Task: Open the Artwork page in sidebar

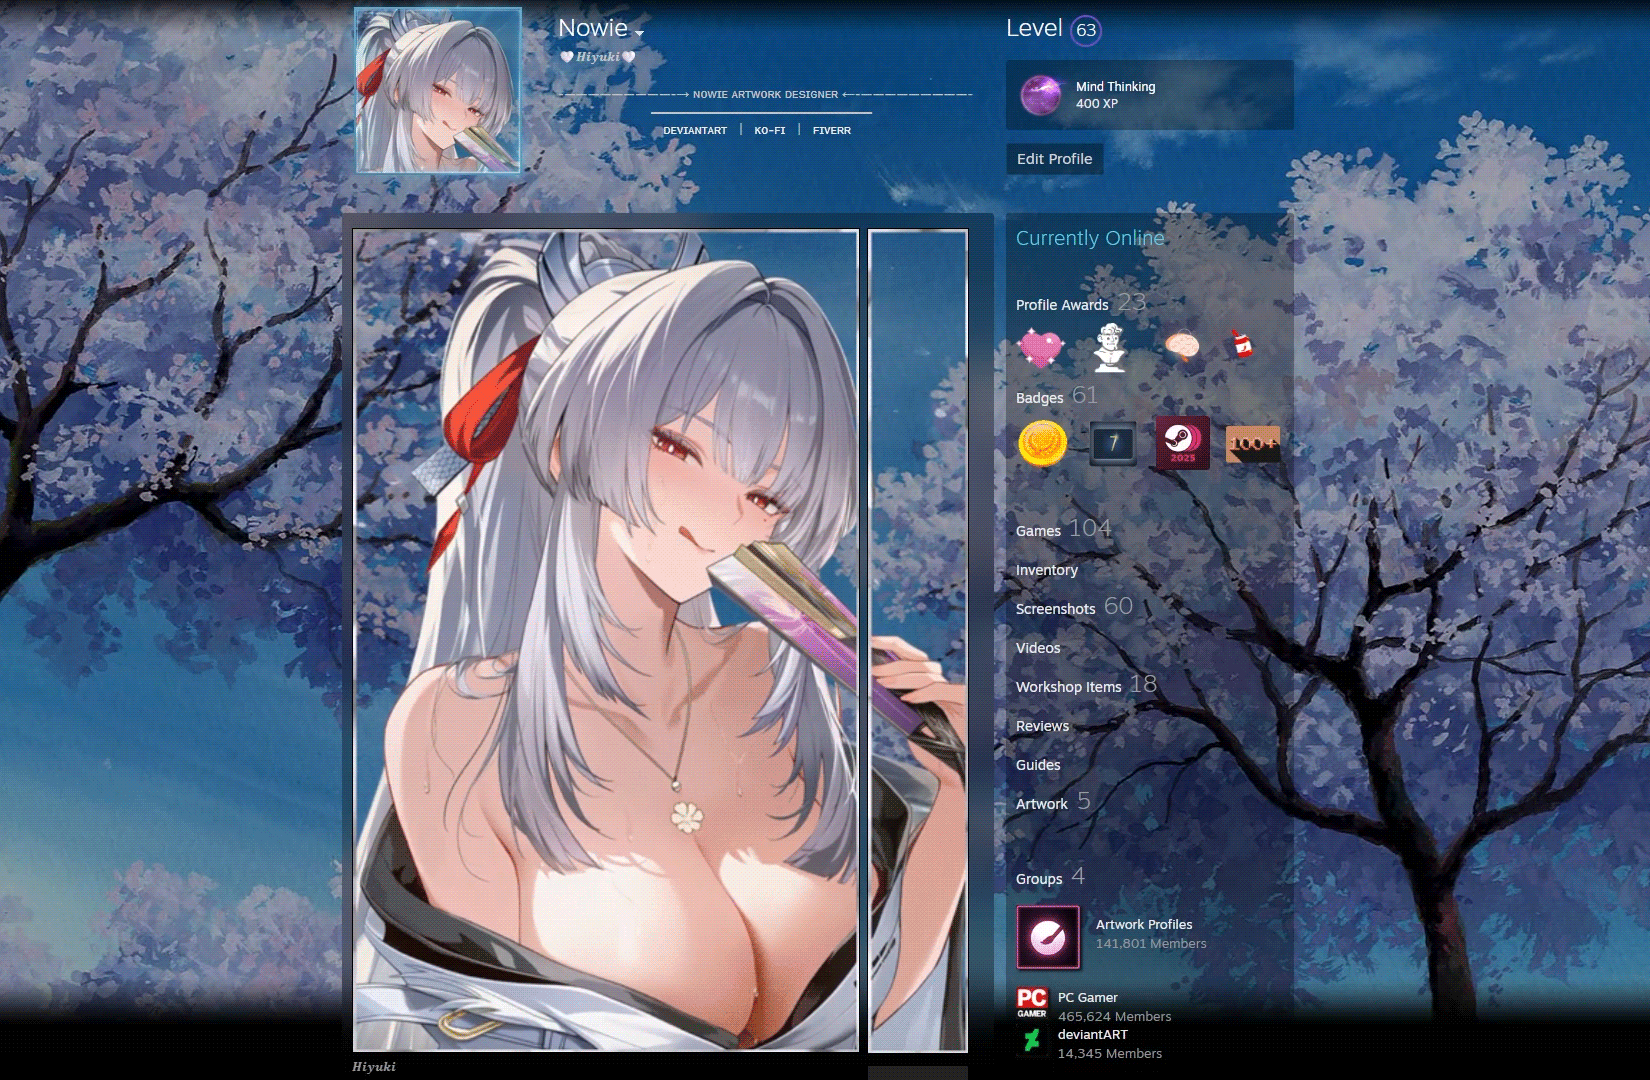Action: tap(1042, 804)
